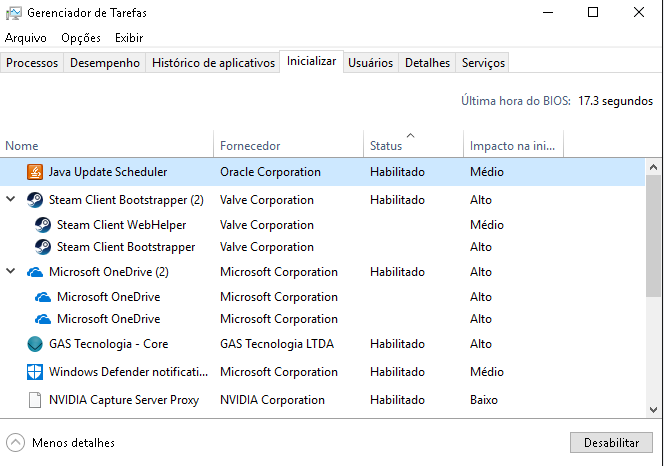Viewport: 664px width, 466px height.
Task: Click the Java Update Scheduler icon
Action: click(x=35, y=172)
